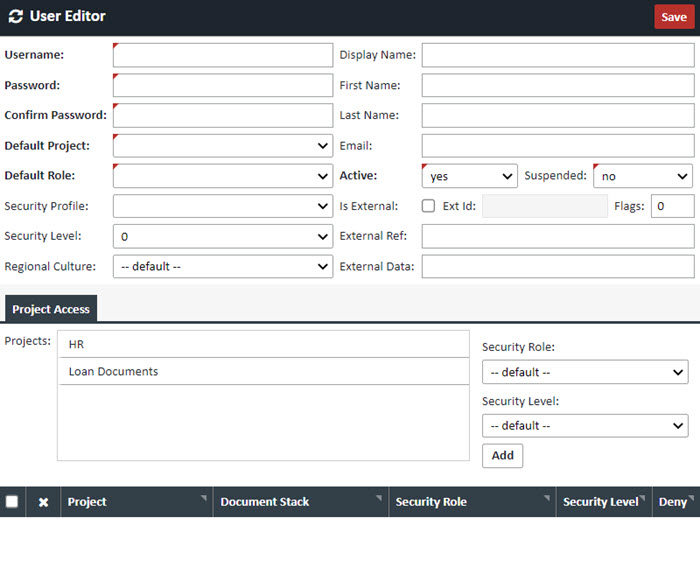Click the refresh icon beside User Editor
700x581 pixels.
[16, 17]
